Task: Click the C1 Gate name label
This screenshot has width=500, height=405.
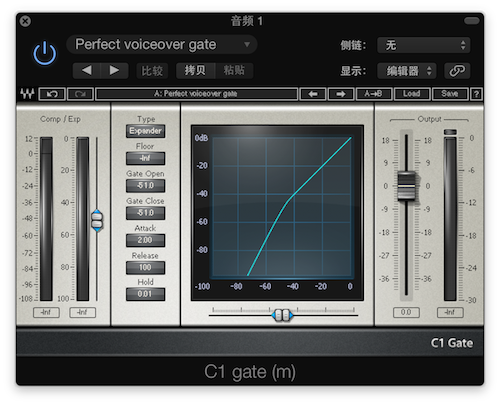Action: [x=452, y=343]
